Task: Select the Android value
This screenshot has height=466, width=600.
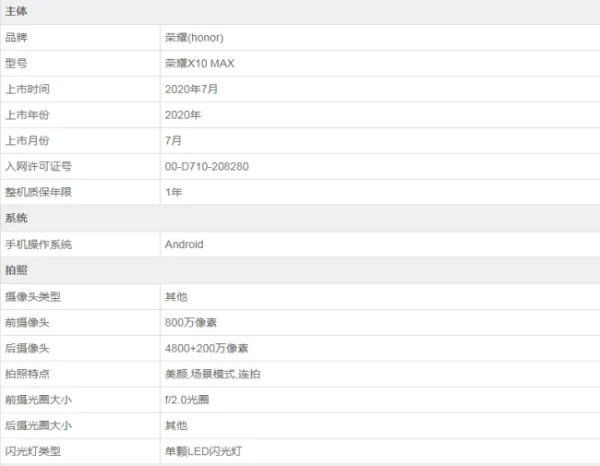Action: coord(184,244)
